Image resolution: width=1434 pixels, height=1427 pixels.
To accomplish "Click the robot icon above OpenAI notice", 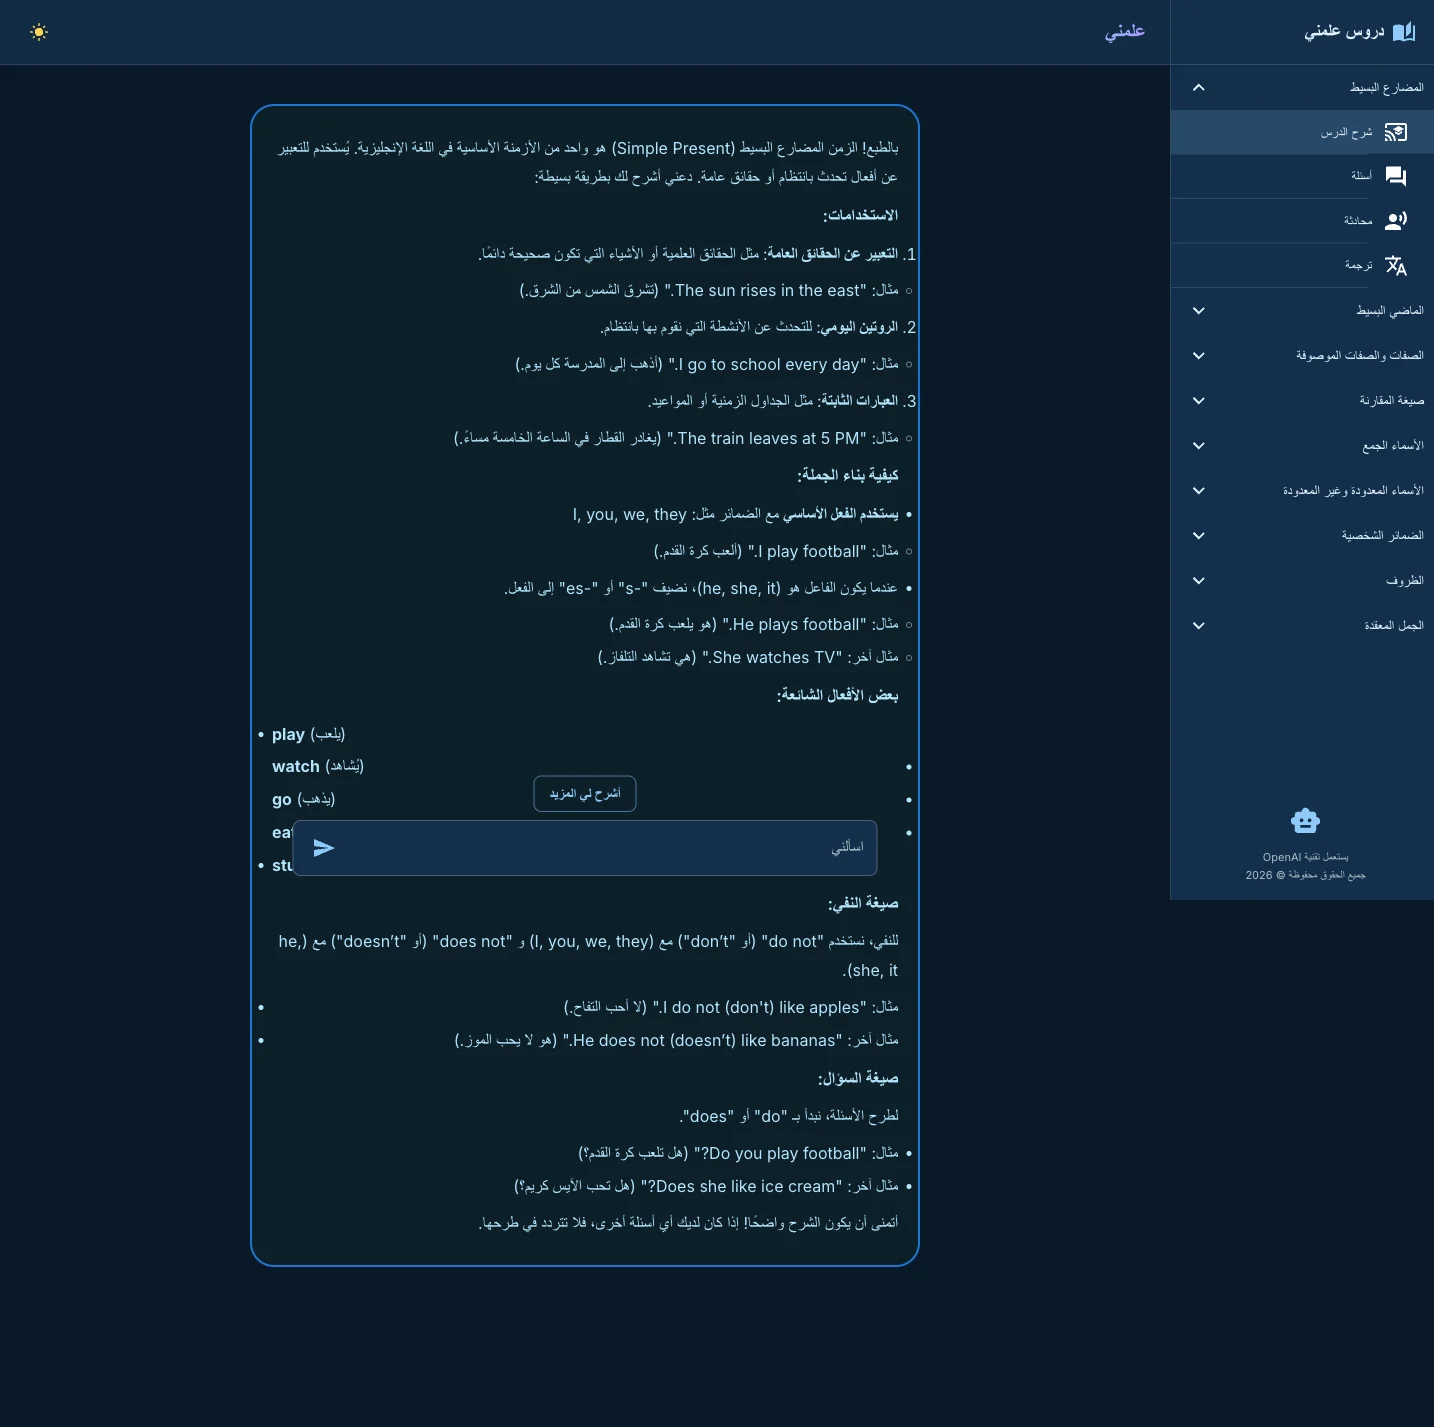I will (x=1305, y=821).
